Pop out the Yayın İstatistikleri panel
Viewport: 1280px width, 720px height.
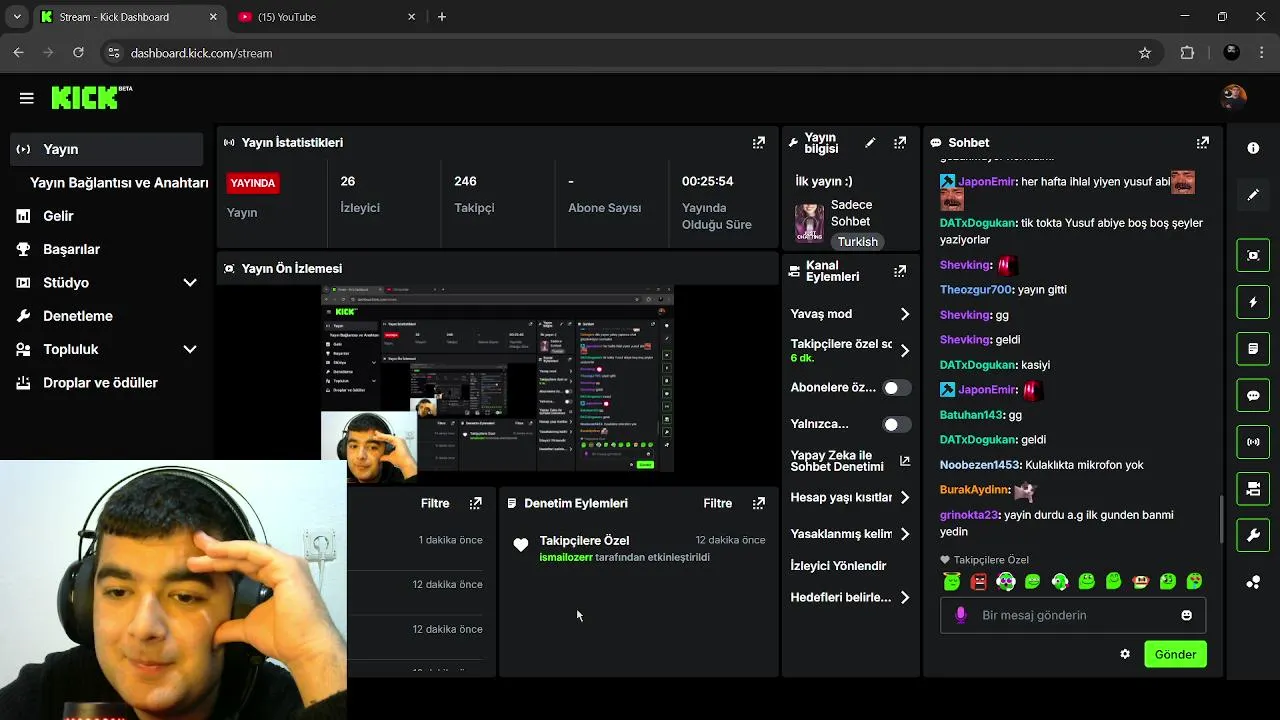[759, 143]
